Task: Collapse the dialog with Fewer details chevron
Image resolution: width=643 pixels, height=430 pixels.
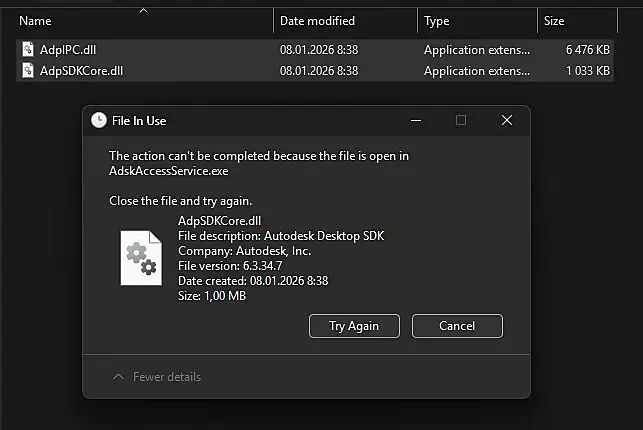Action: tap(119, 377)
